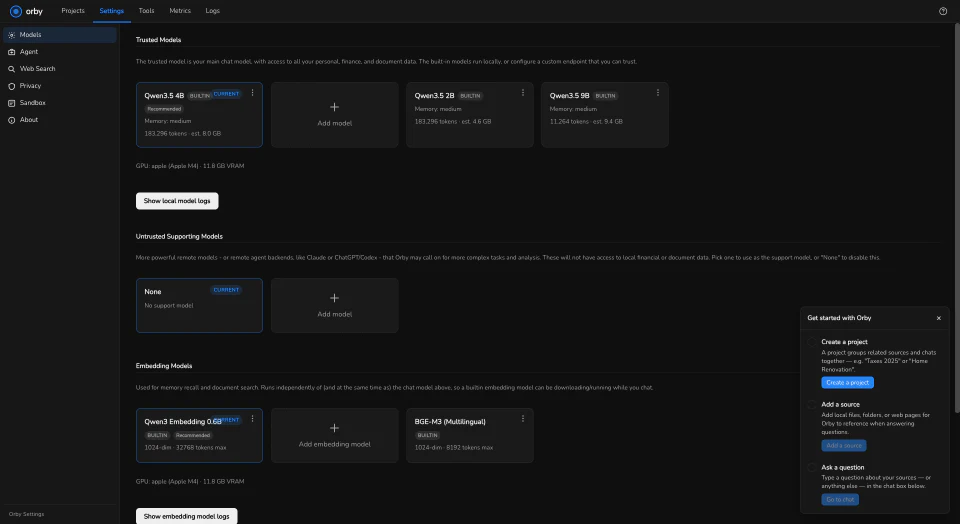Viewport: 960px width, 524px height.
Task: Click '11,264 tokens · est. 9.4 GB' text
Action: 586,121
